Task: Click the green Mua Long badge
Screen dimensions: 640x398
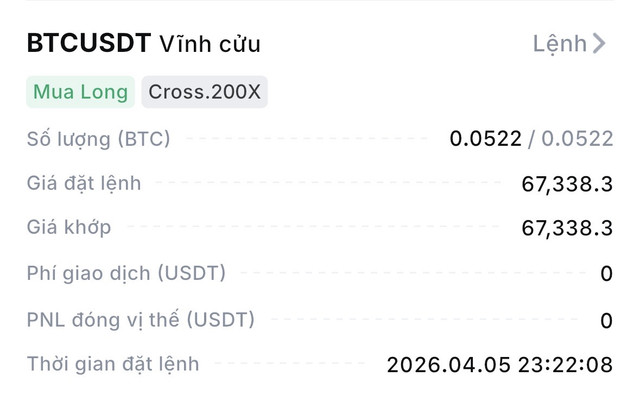Action: (80, 92)
